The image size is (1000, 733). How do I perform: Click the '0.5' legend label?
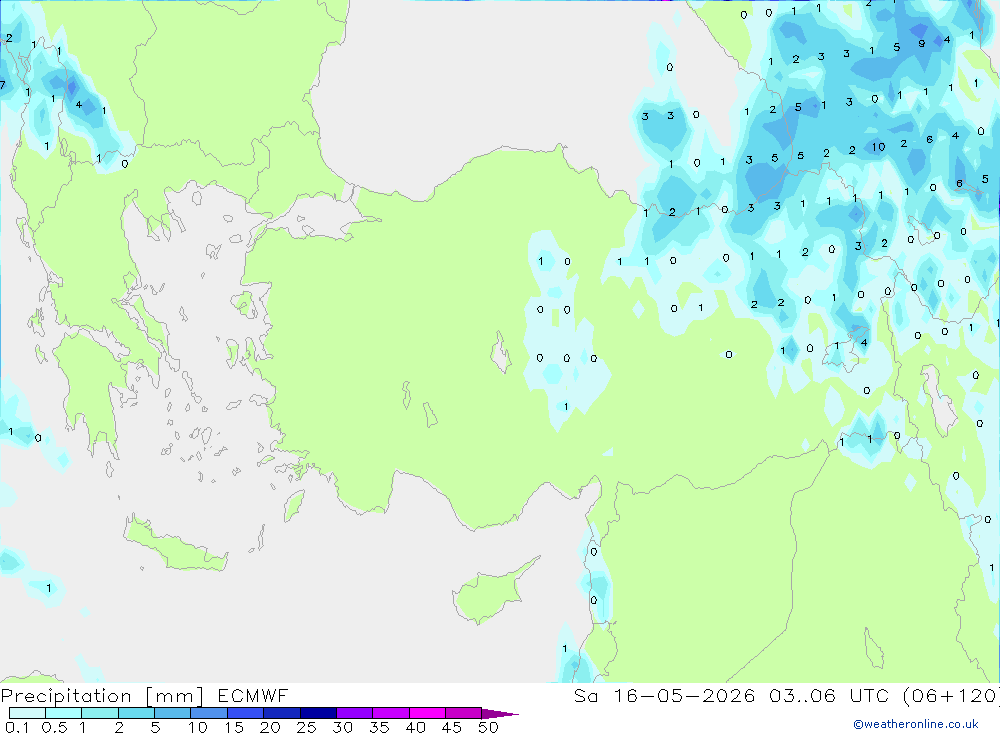[54, 727]
